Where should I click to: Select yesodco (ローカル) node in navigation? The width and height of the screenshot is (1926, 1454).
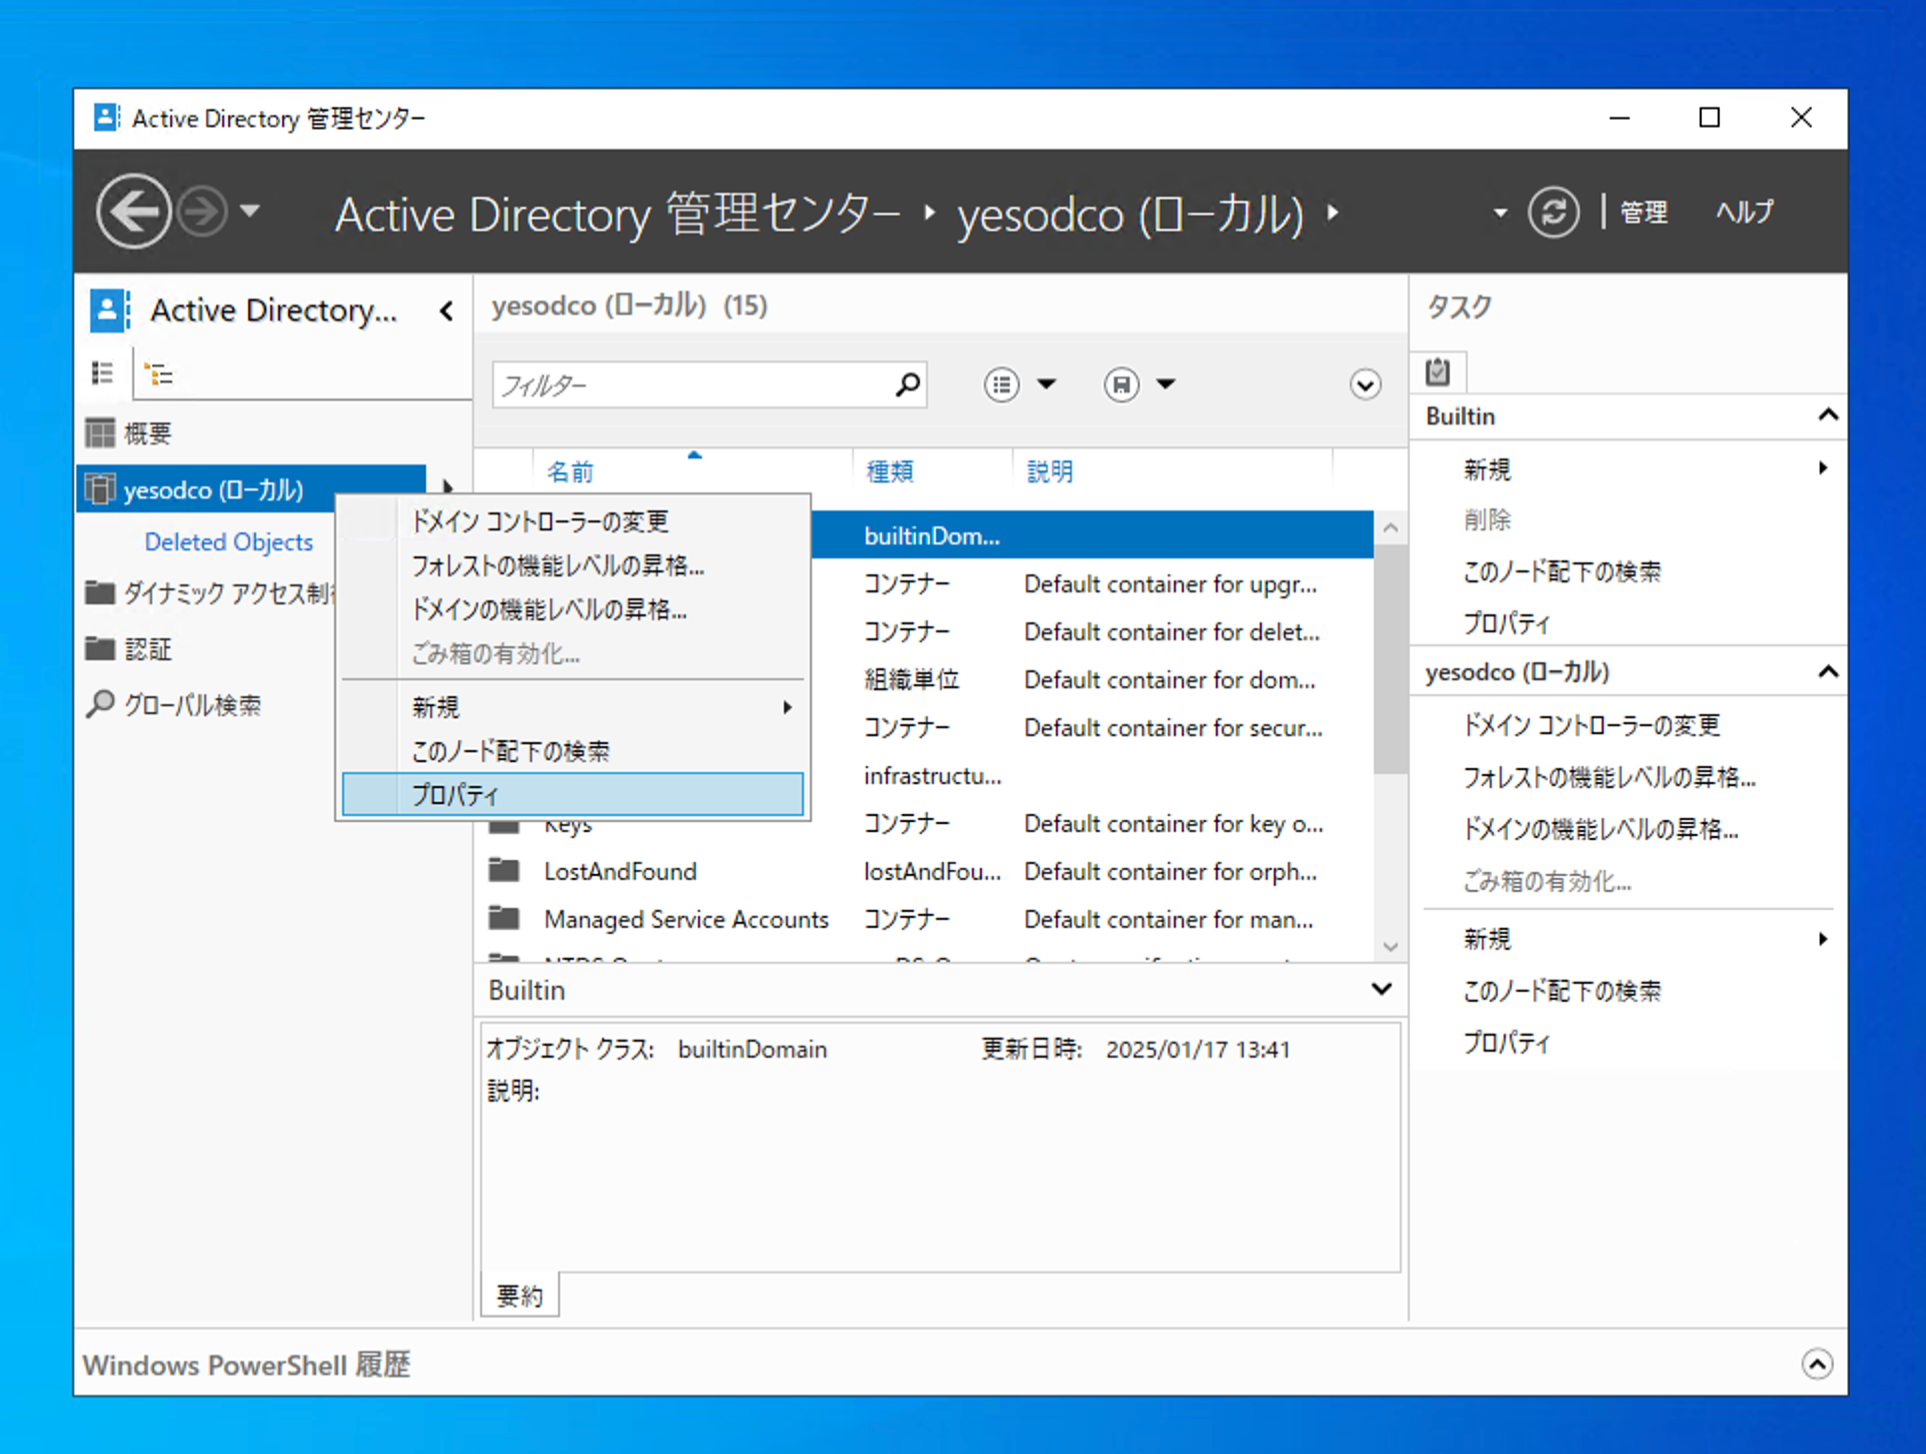point(251,489)
